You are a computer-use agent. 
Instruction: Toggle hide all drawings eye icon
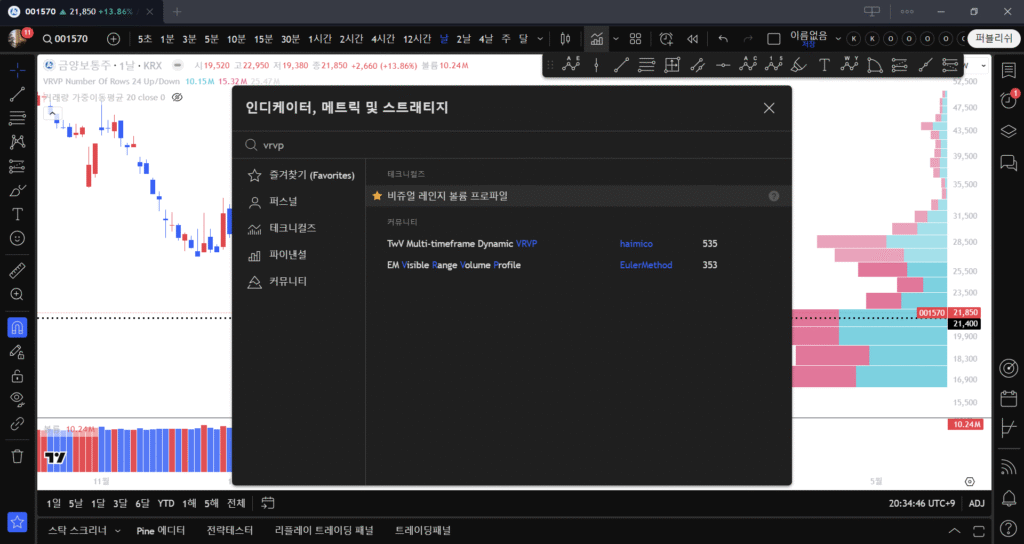click(x=17, y=399)
